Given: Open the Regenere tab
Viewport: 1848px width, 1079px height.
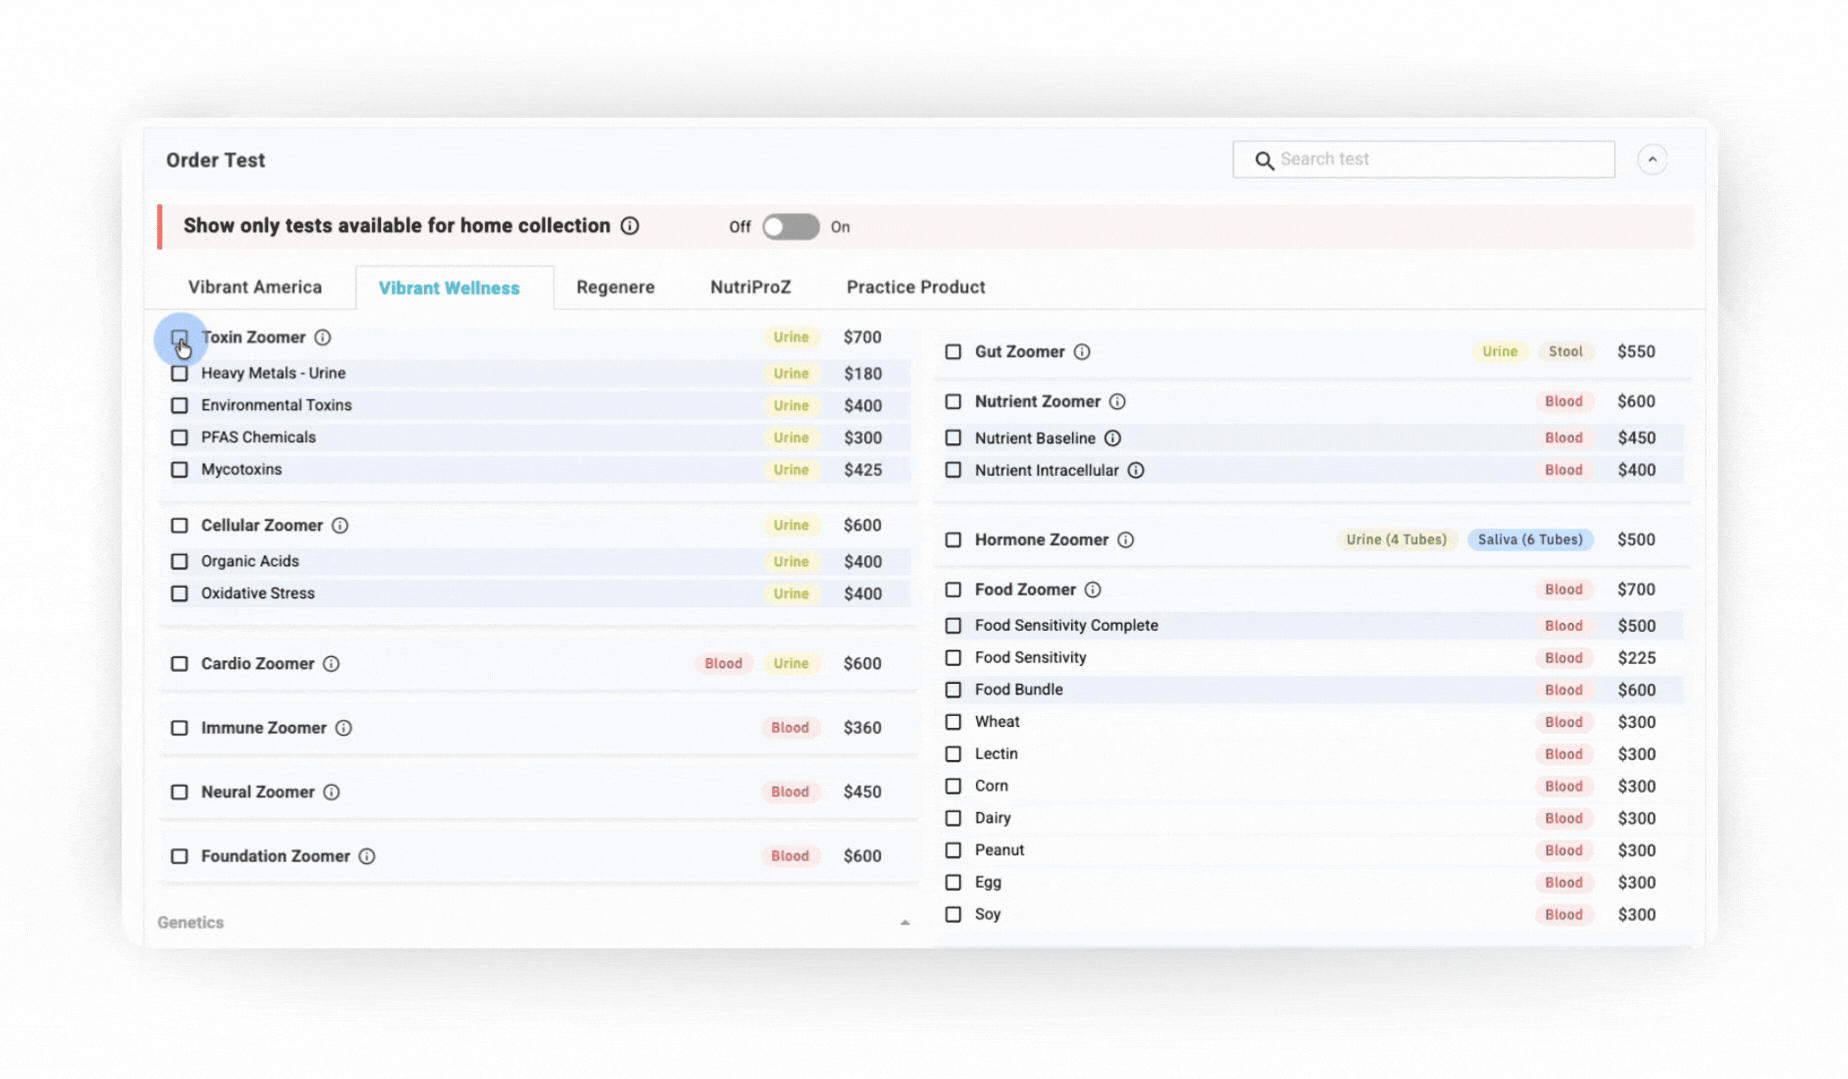Looking at the screenshot, I should point(615,287).
